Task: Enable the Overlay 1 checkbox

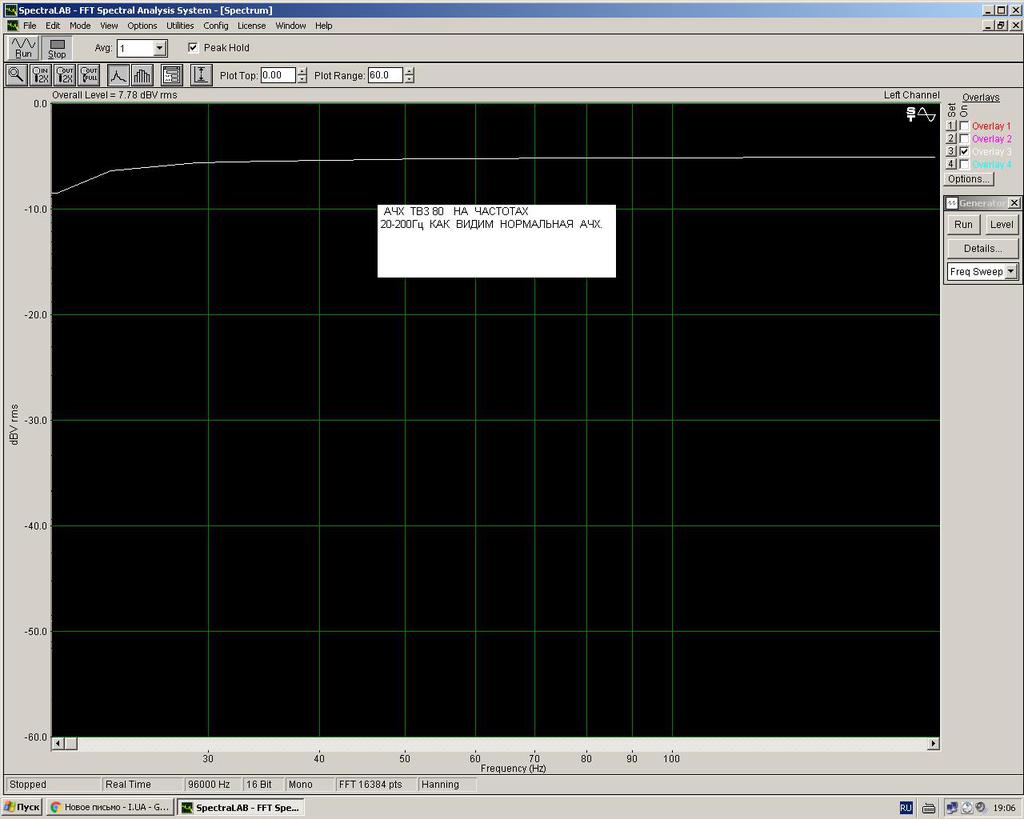Action: [x=964, y=126]
